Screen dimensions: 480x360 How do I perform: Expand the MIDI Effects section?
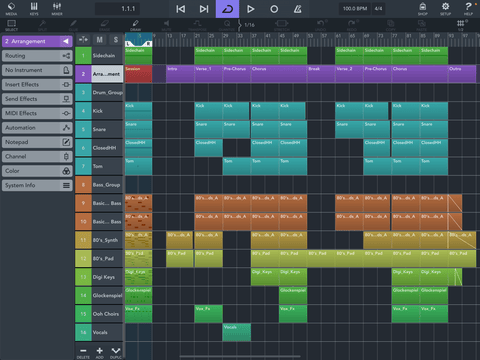coord(37,113)
